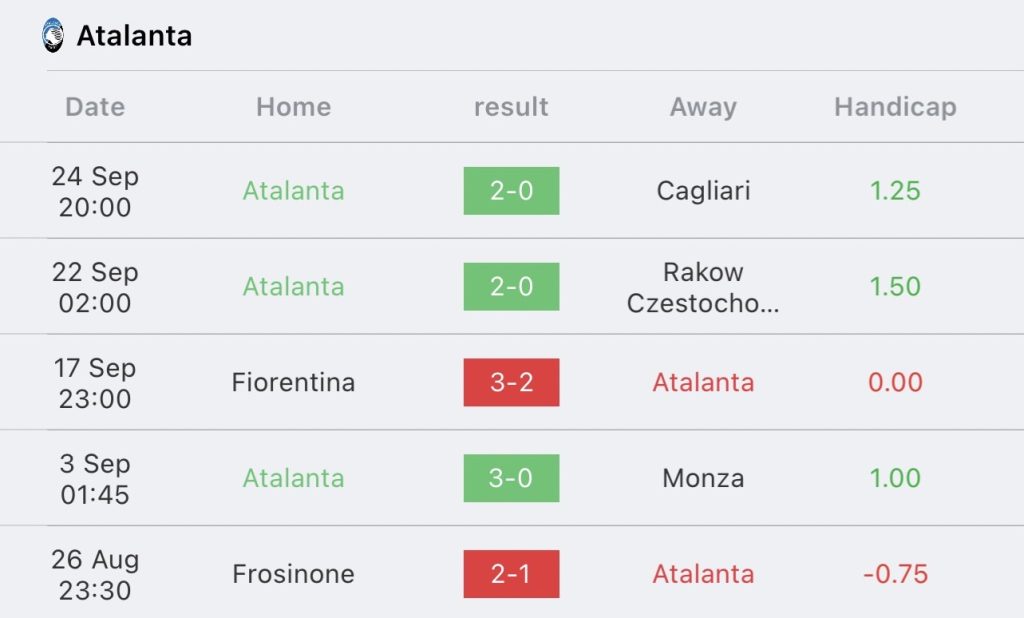Click the -0.75 handicap value
This screenshot has width=1024, height=618.
pos(895,574)
